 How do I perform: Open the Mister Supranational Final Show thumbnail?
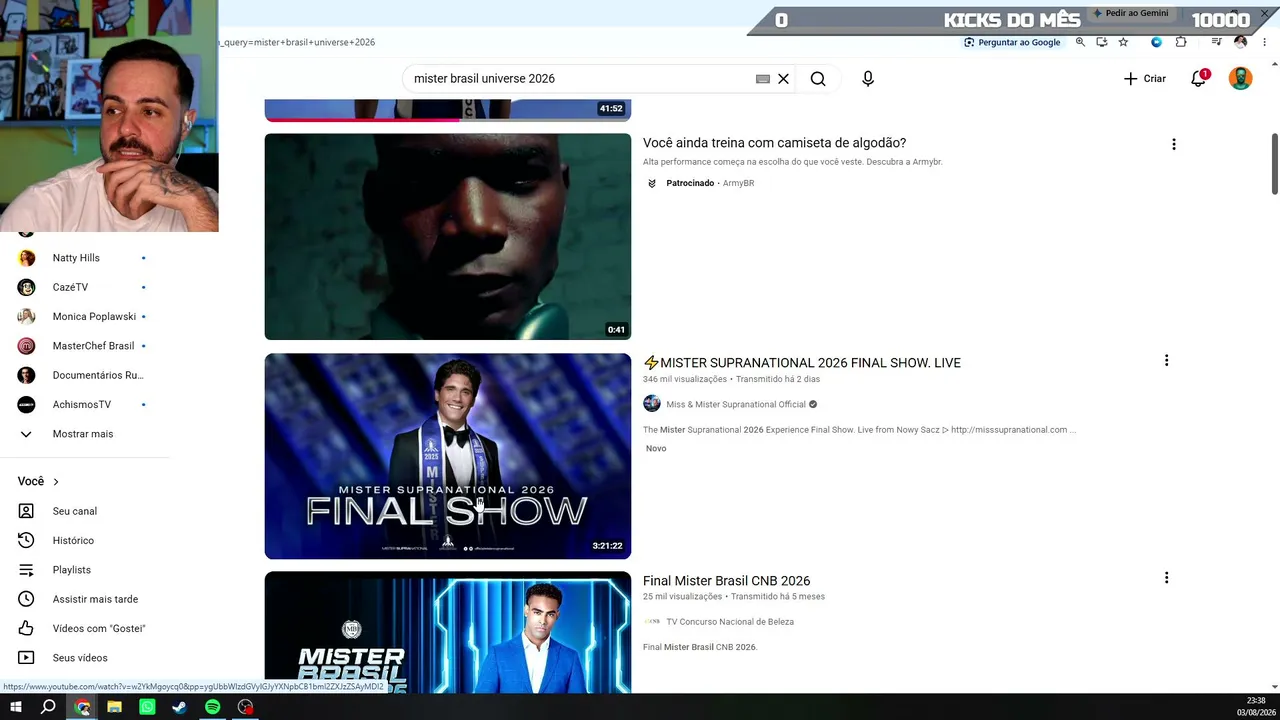(448, 456)
